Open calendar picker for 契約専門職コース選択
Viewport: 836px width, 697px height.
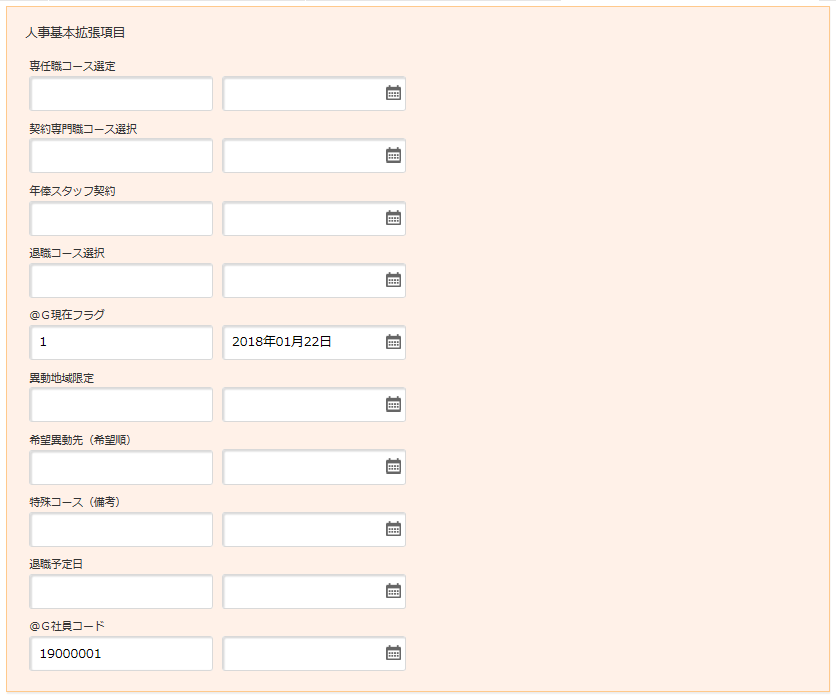(x=393, y=155)
